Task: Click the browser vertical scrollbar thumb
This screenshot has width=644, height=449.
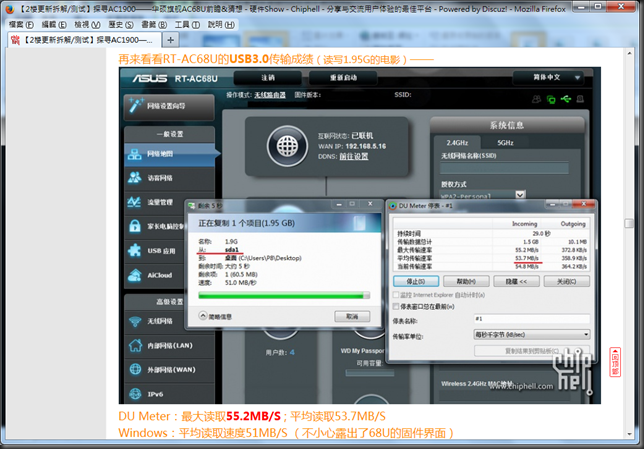Action: [629, 223]
